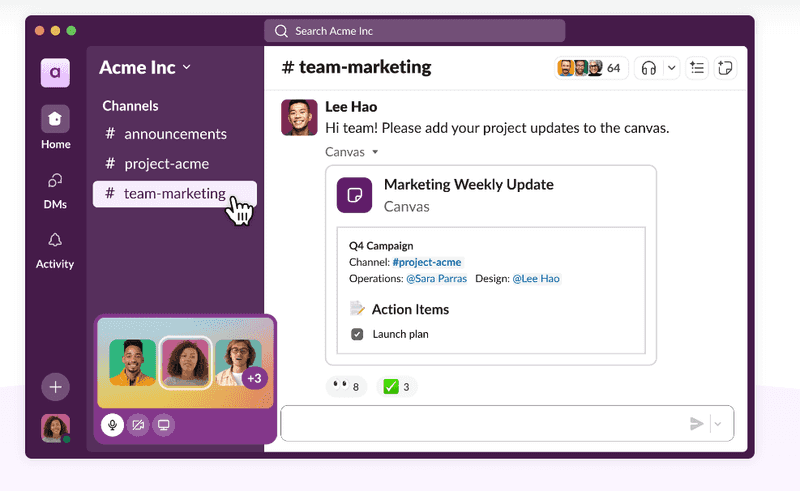Image resolution: width=800 pixels, height=491 pixels.
Task: Click the send message arrow
Action: coord(697,424)
